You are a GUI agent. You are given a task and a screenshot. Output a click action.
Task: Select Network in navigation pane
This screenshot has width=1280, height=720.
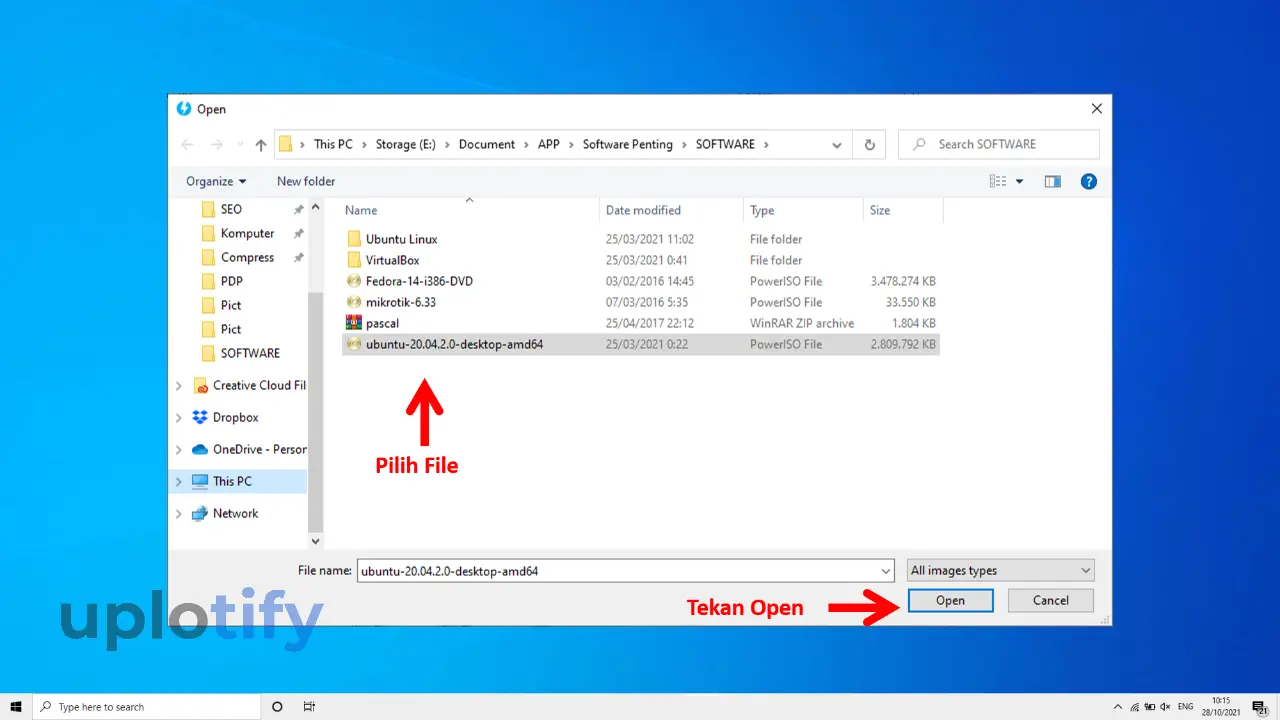(235, 513)
